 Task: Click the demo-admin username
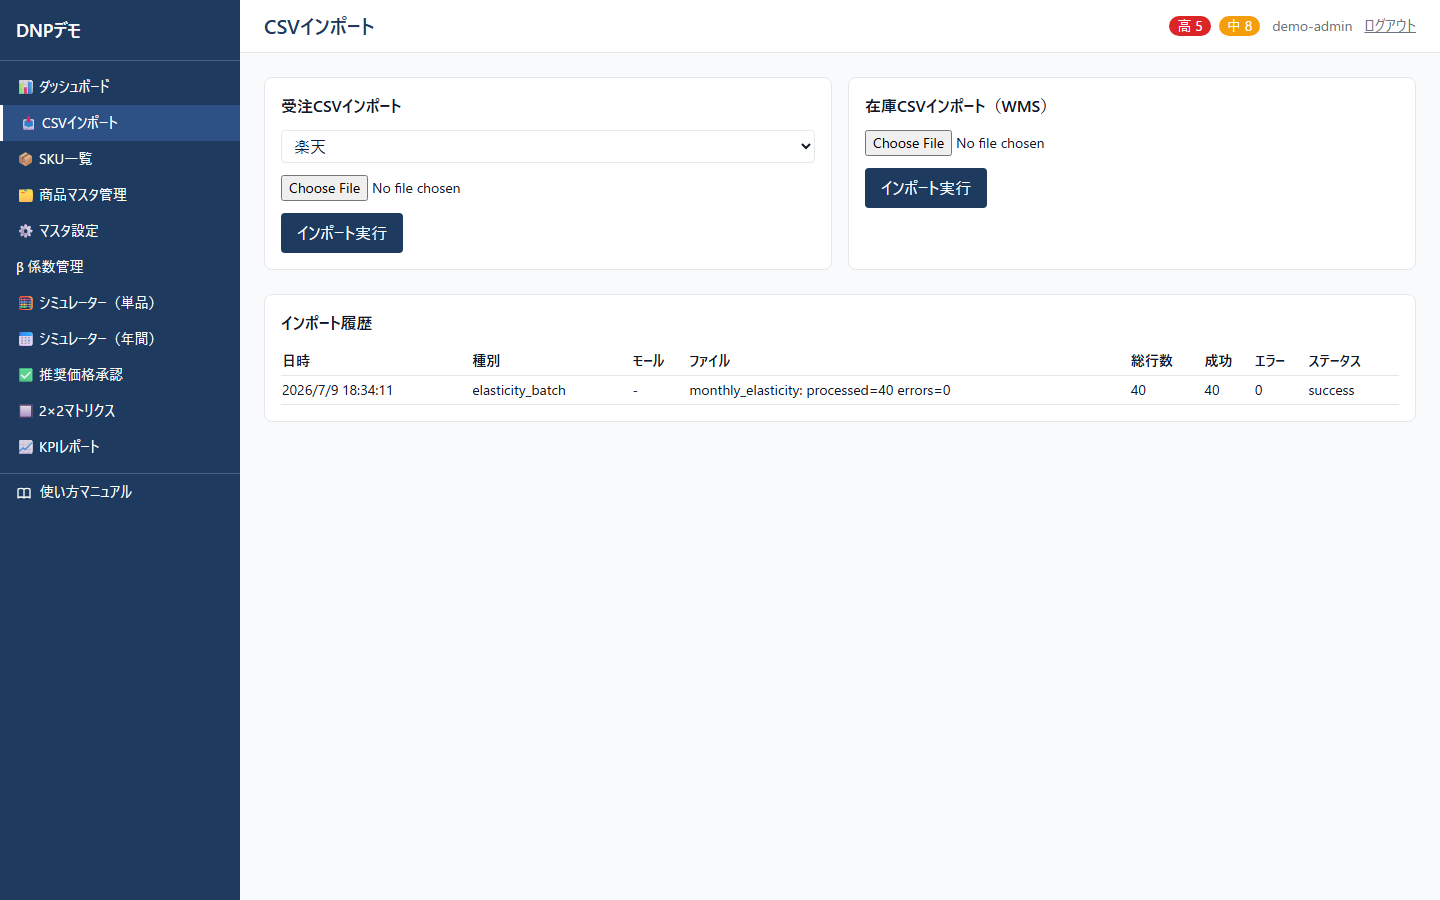point(1312,26)
